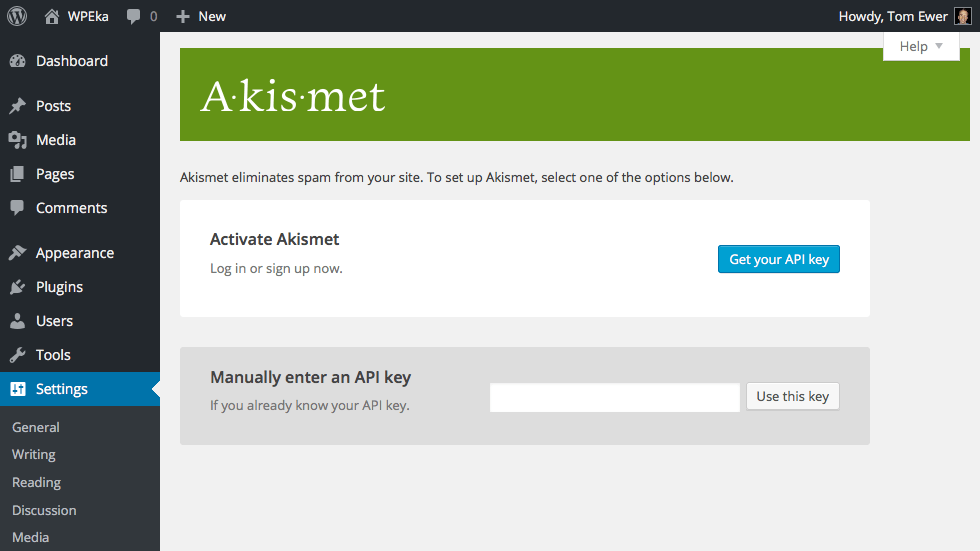Click the WordPress logo icon

17,16
